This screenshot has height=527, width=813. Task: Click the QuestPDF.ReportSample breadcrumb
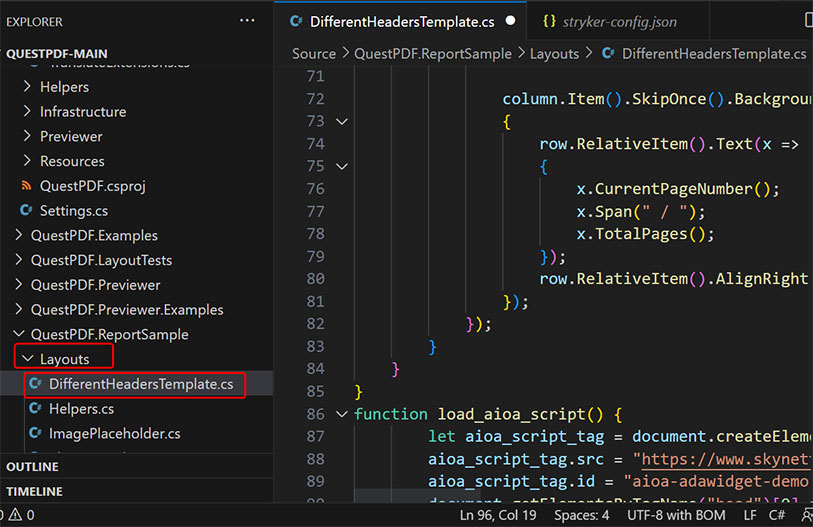[x=432, y=54]
